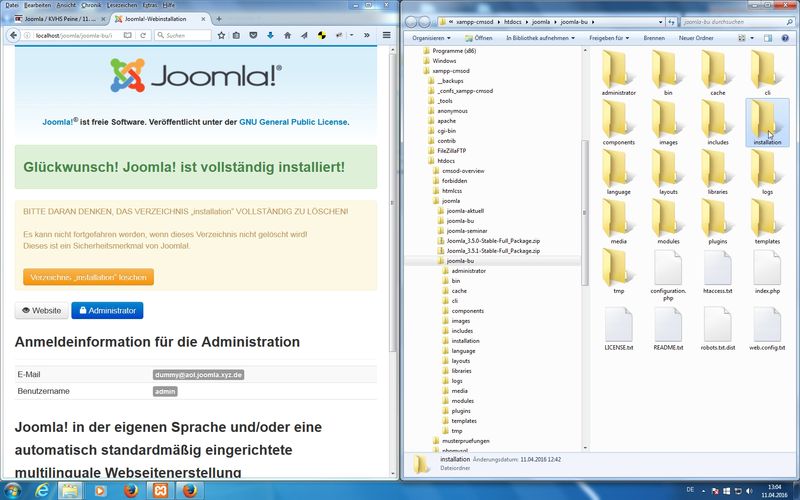The width and height of the screenshot is (800, 500).
Task: Select the templates folder icon
Action: point(767,221)
